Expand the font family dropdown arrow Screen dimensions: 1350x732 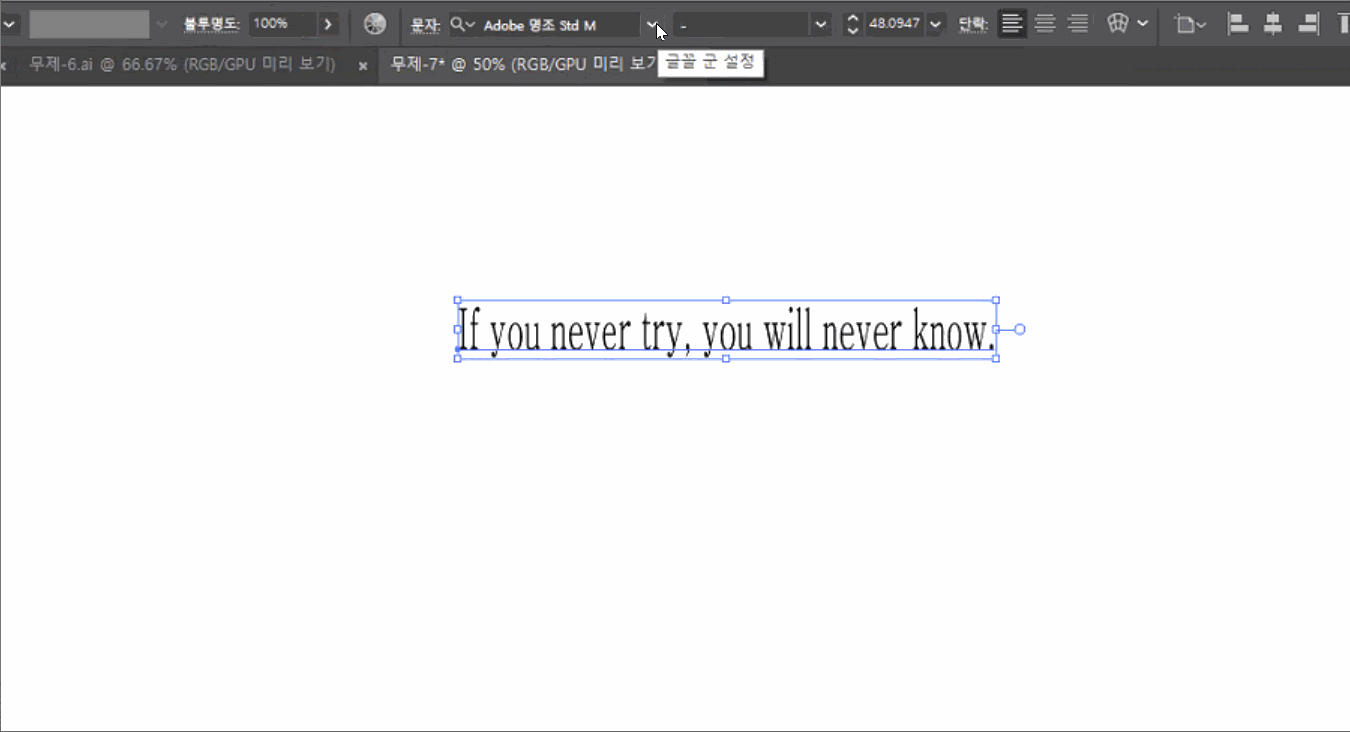pos(652,24)
